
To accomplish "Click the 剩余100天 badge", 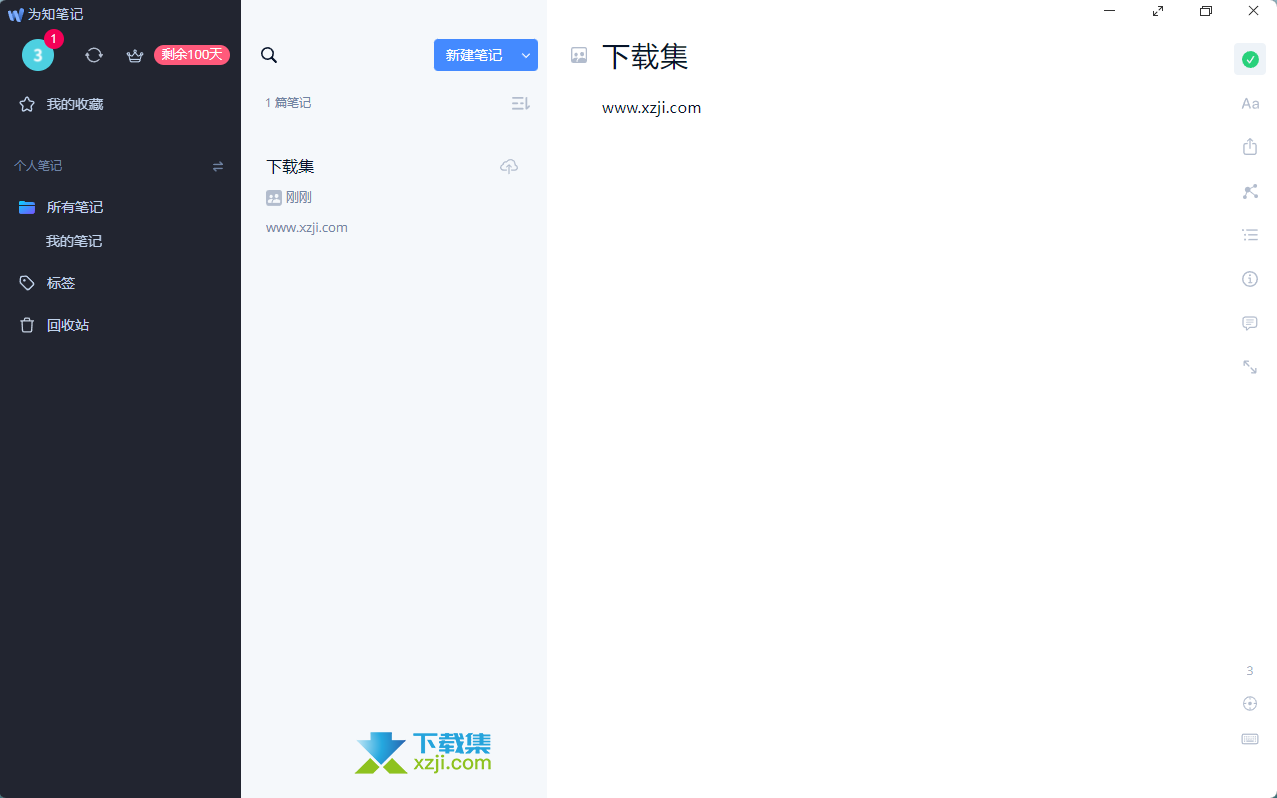I will point(192,55).
